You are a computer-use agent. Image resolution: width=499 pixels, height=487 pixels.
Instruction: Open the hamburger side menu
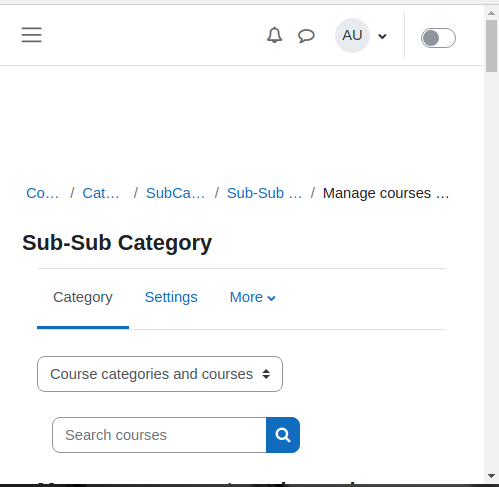click(32, 35)
